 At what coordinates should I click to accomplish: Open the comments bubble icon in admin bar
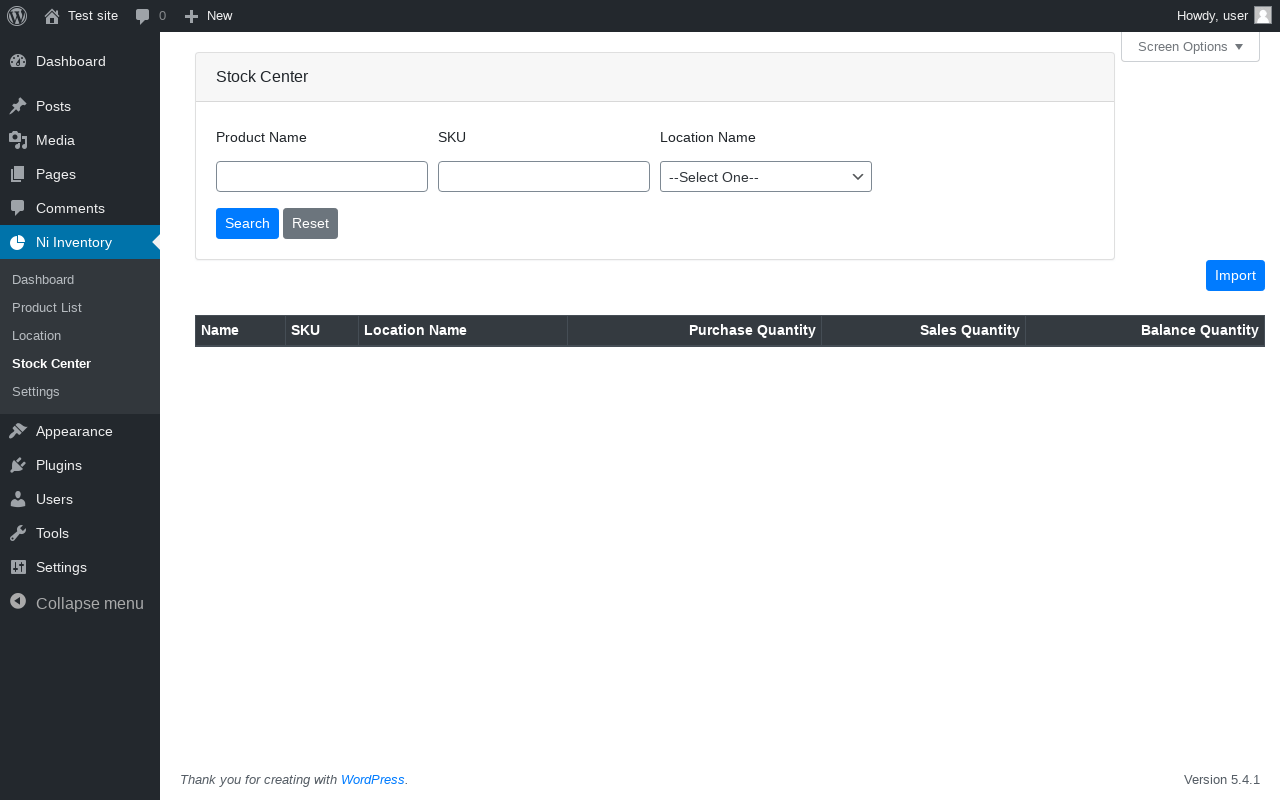143,16
